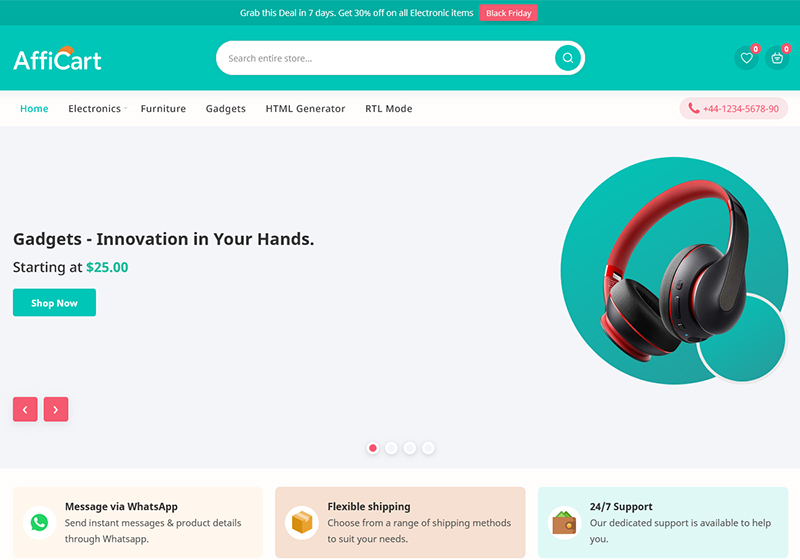The width and height of the screenshot is (800, 560).
Task: Expand the Electronics dropdown menu
Action: point(95,109)
